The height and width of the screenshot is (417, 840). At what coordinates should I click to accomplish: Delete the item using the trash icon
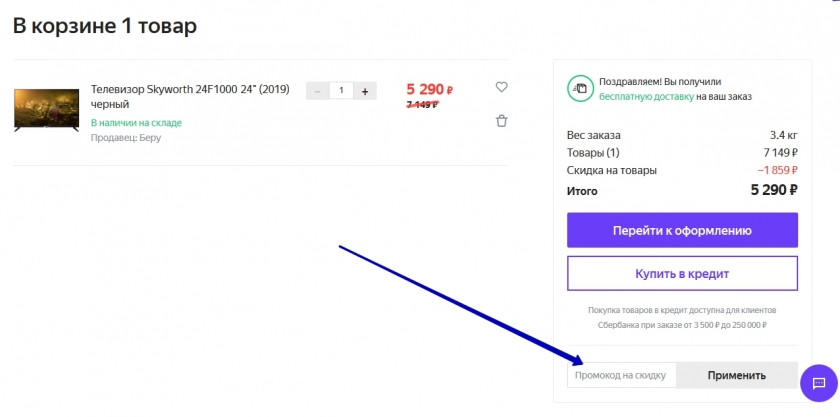pos(501,121)
